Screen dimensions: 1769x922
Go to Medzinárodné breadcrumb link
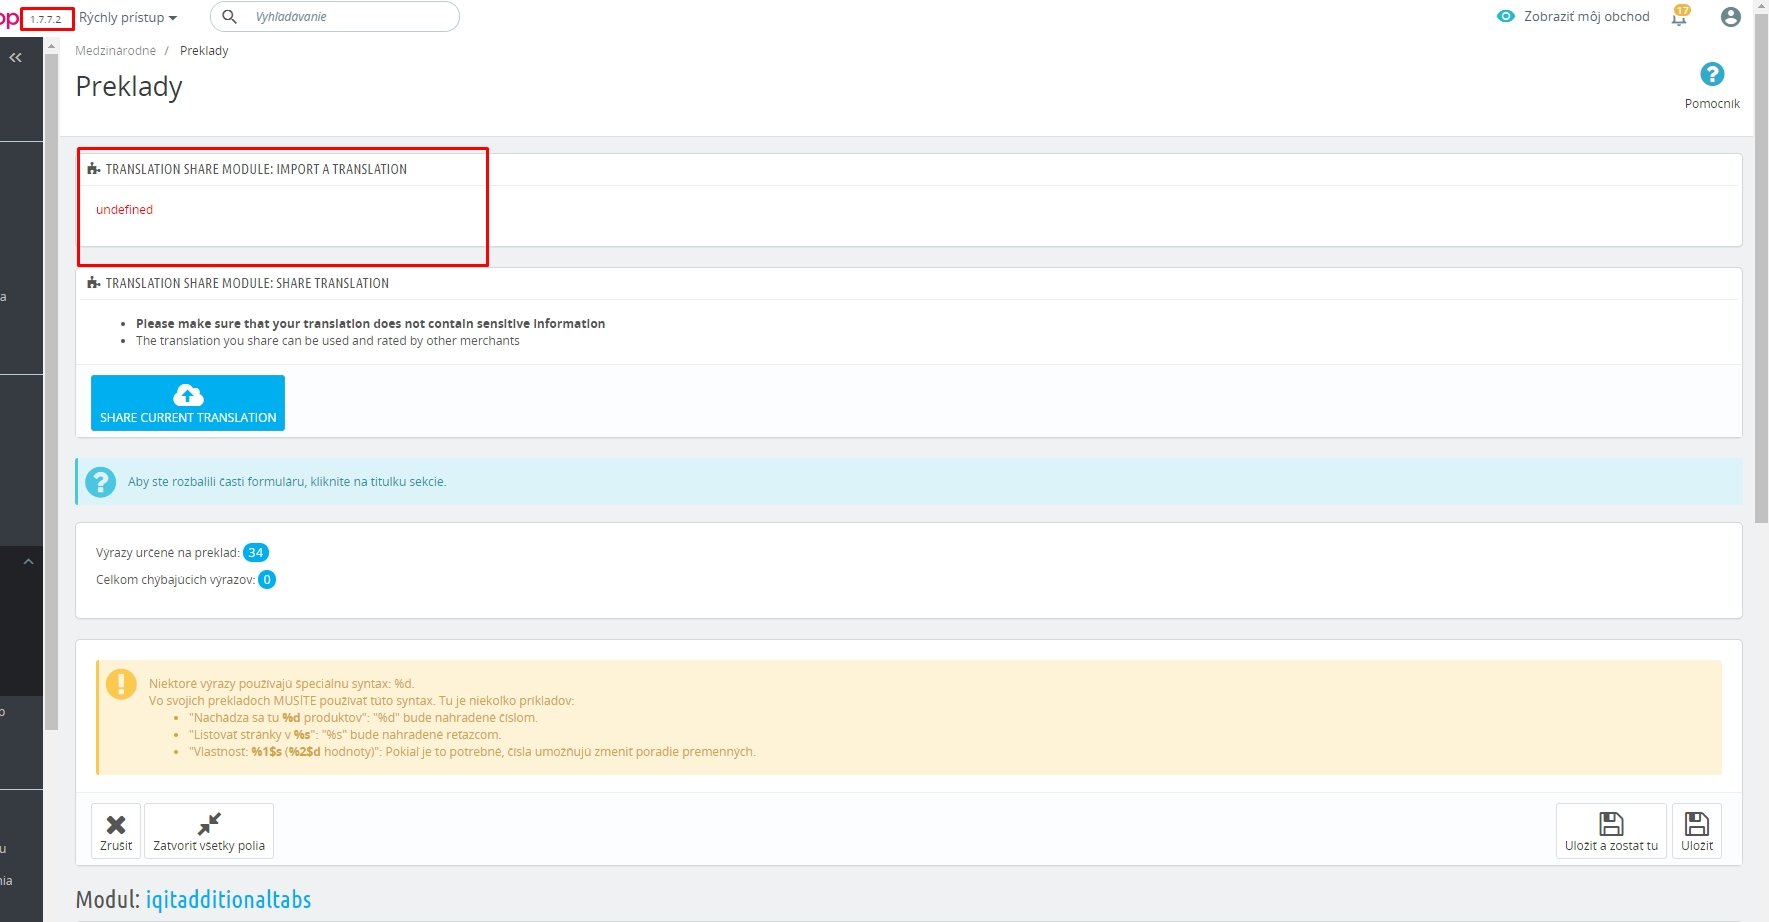pyautogui.click(x=116, y=51)
